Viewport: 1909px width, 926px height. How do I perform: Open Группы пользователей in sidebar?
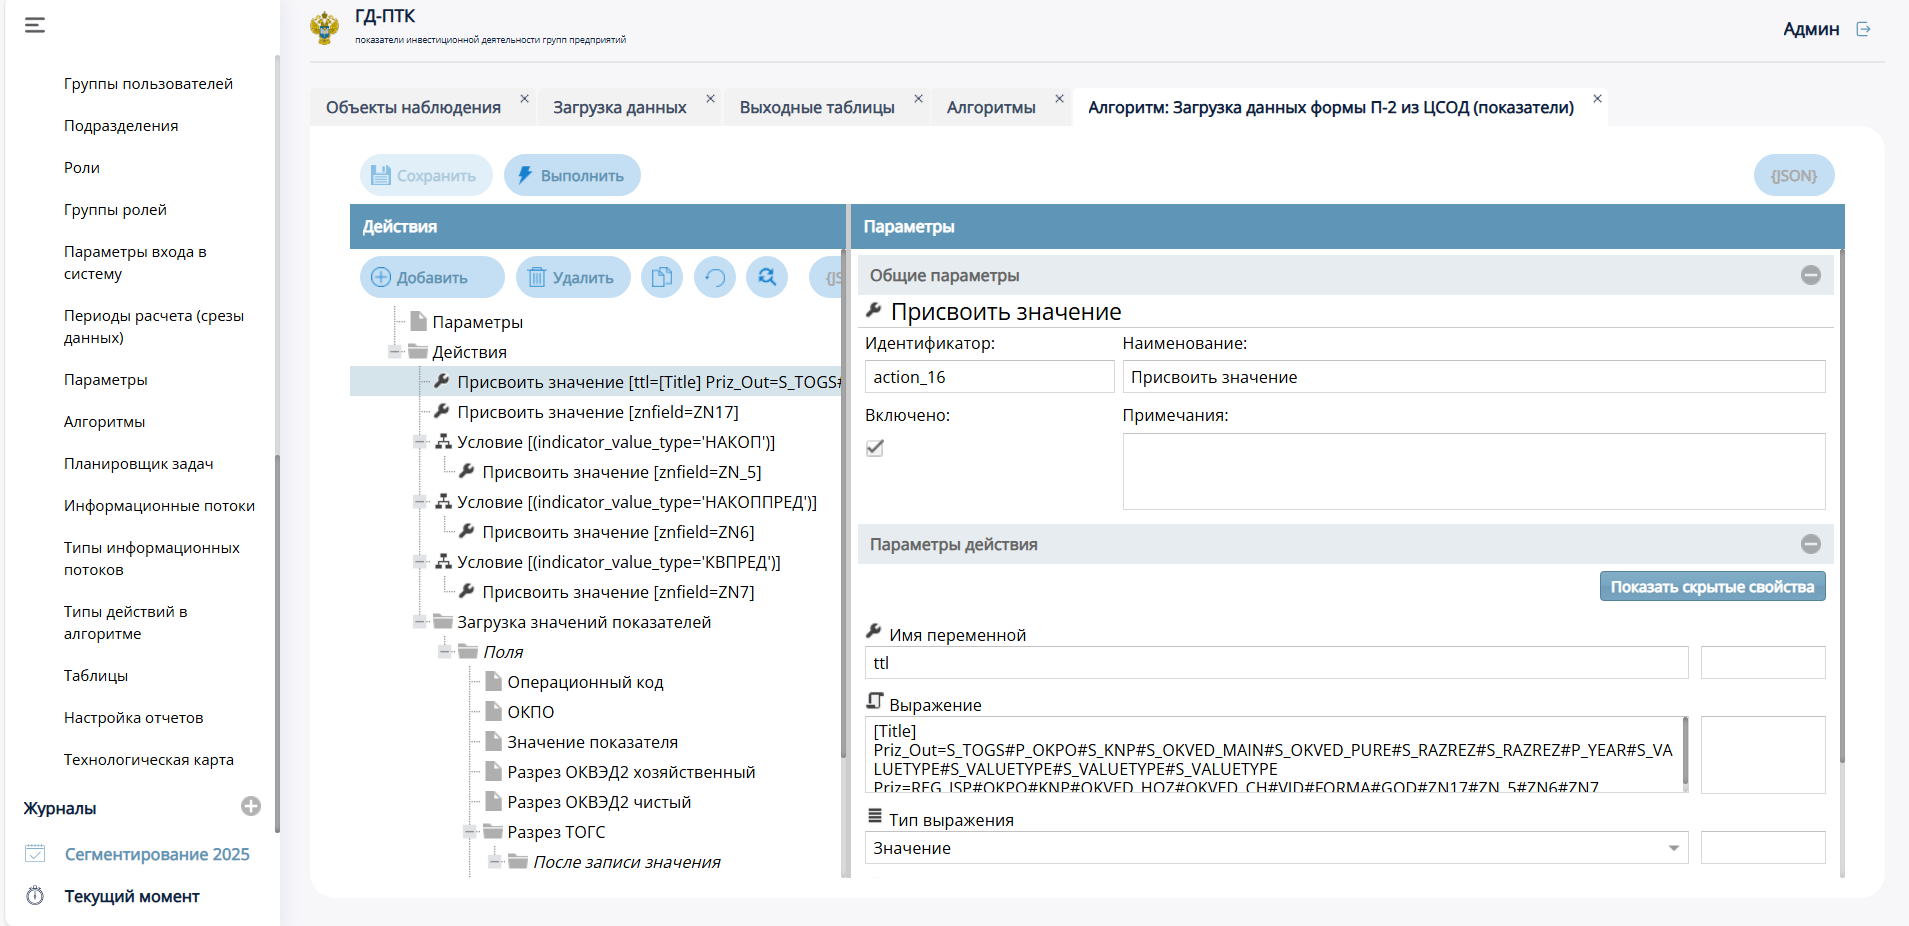coord(148,84)
